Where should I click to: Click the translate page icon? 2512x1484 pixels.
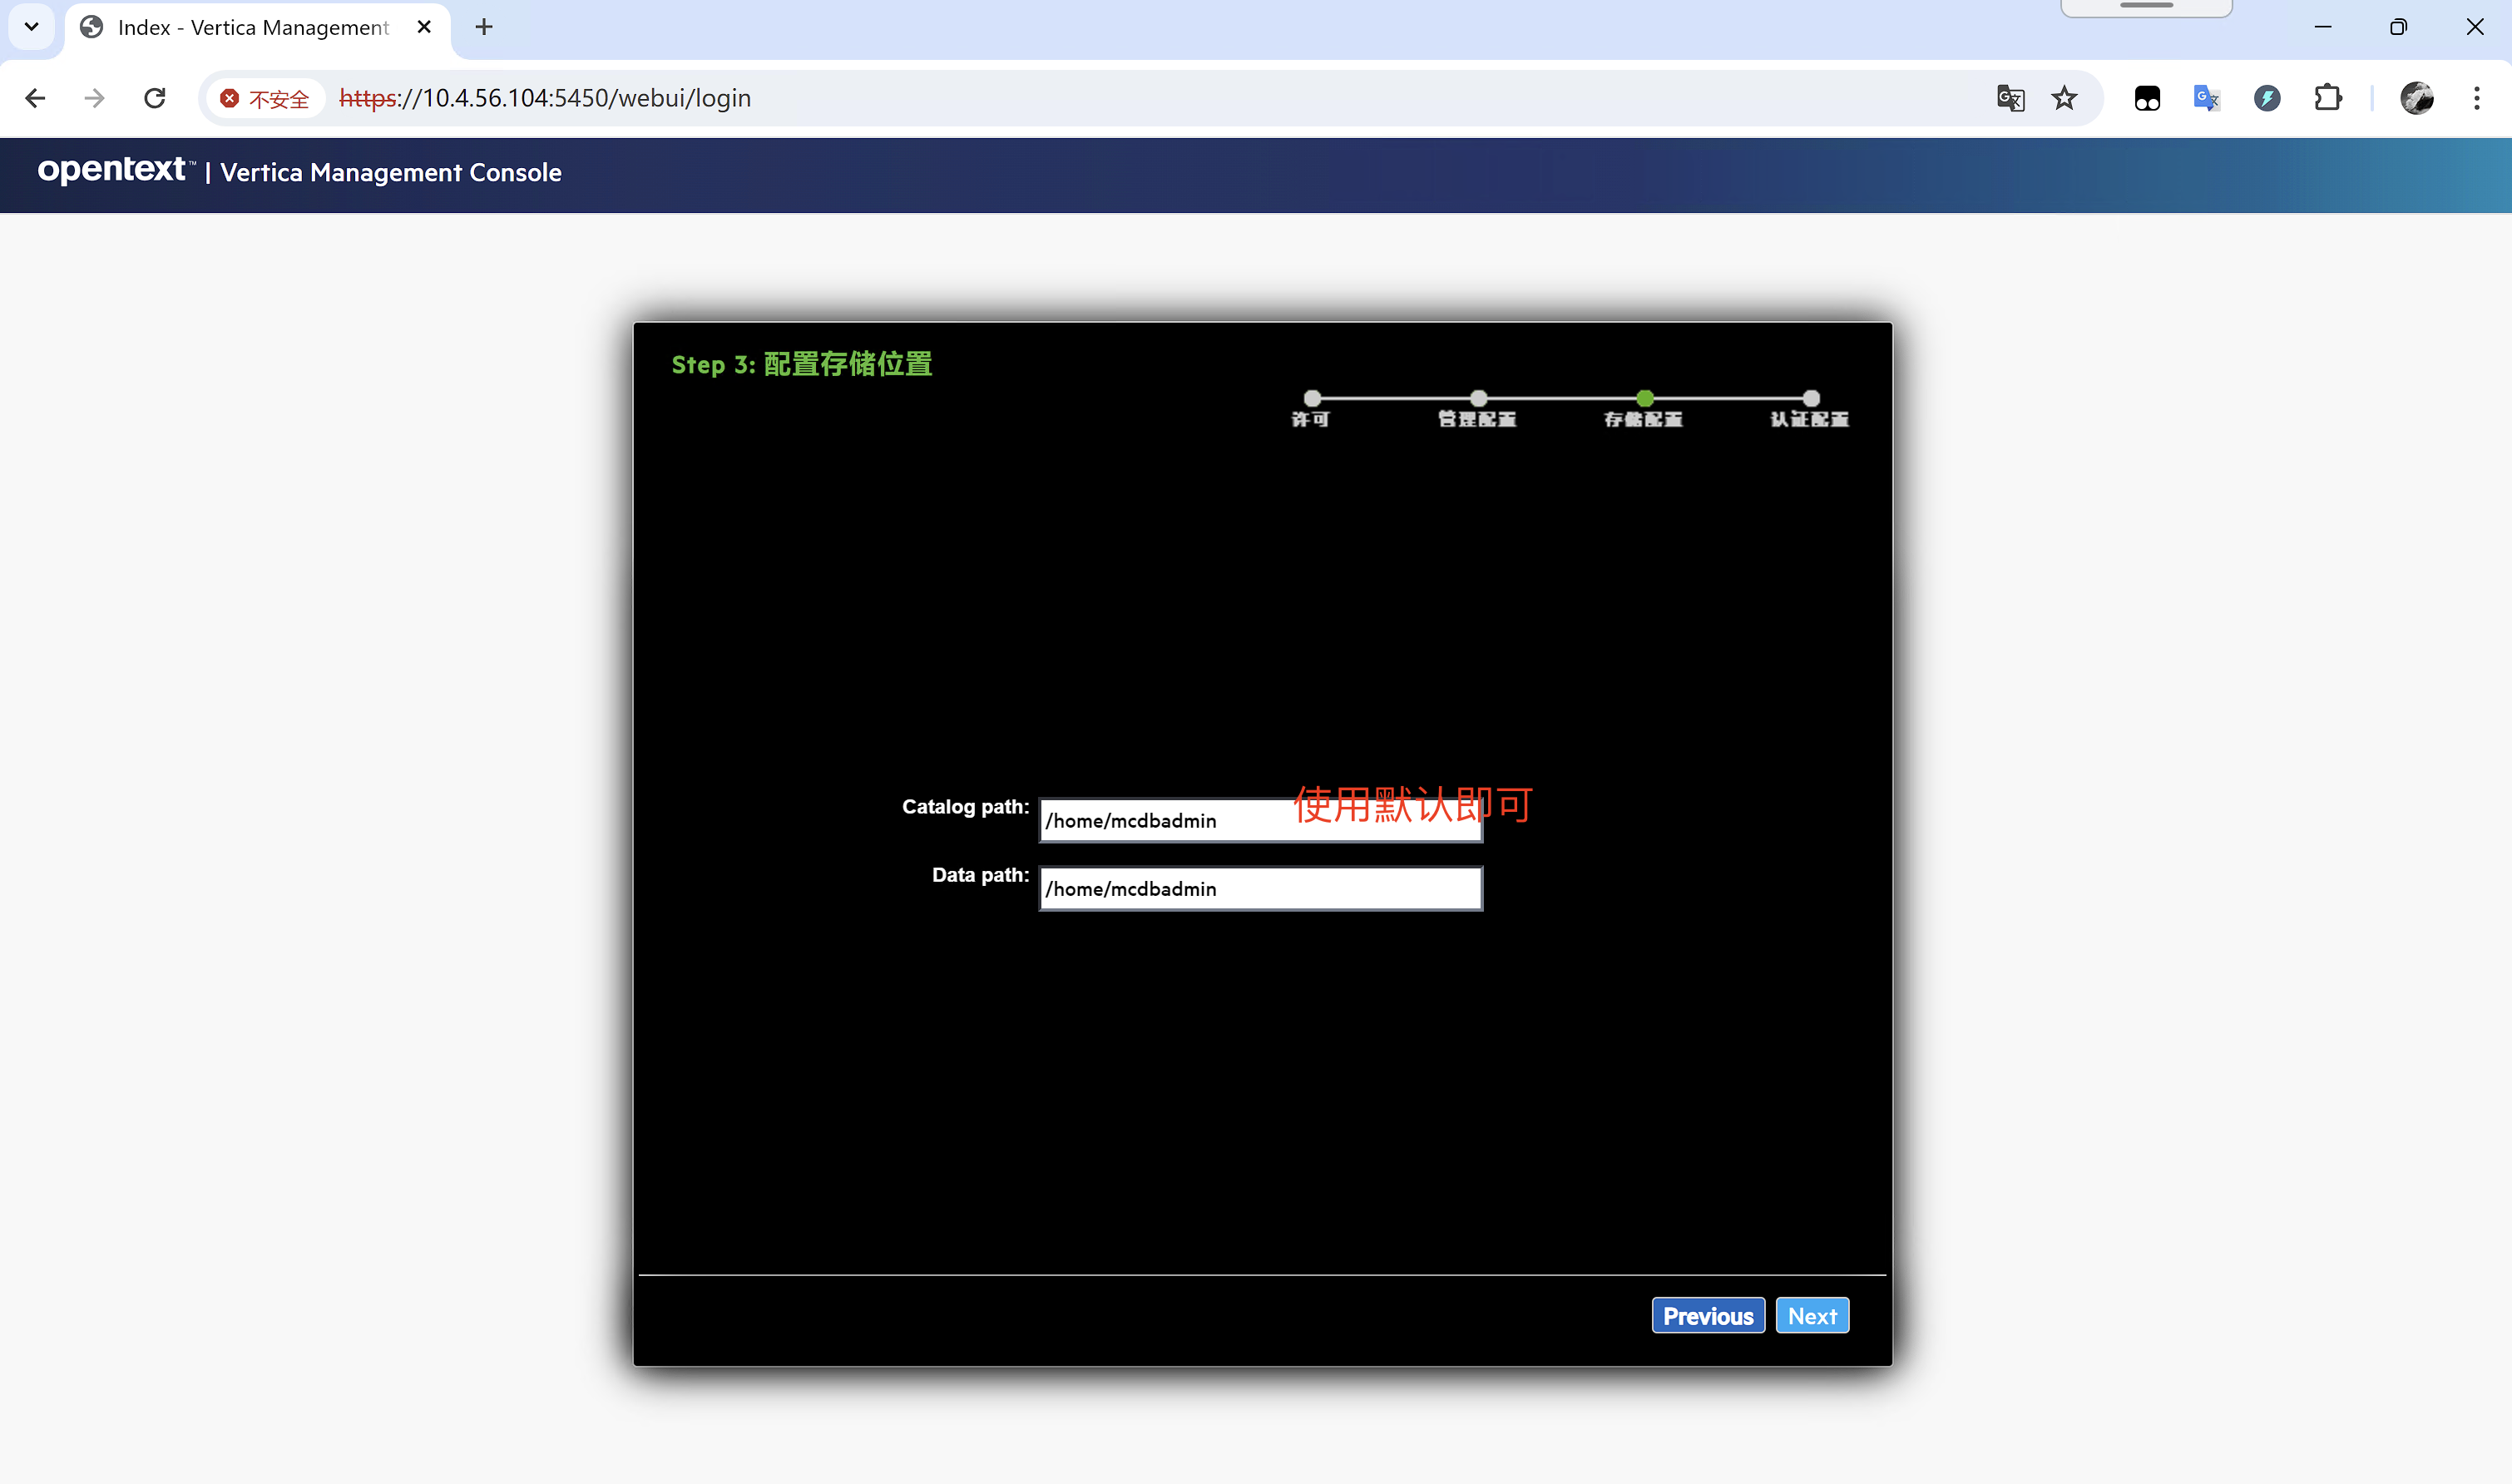(x=2010, y=98)
